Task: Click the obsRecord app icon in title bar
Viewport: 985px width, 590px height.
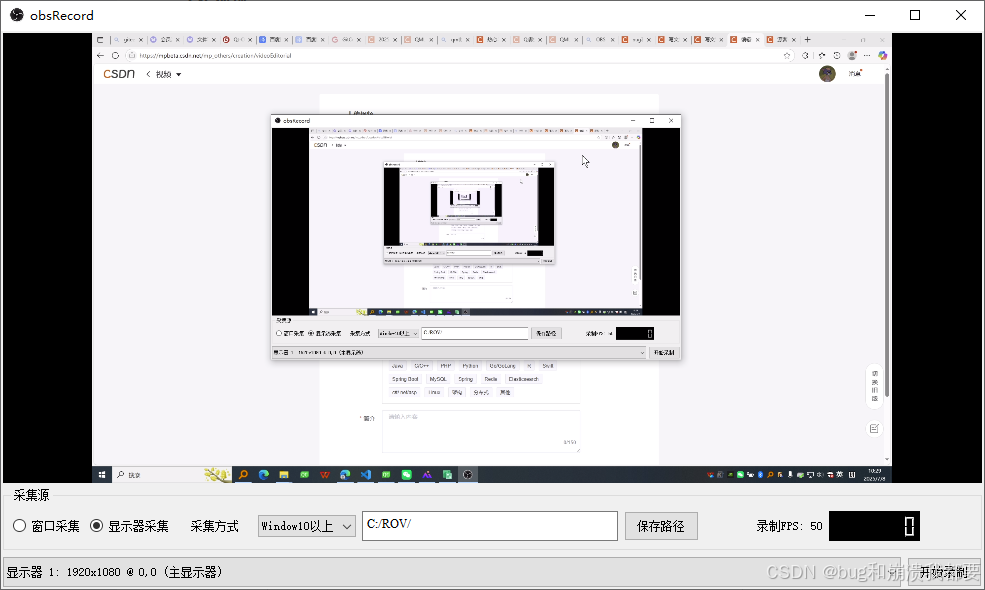Action: coord(17,14)
